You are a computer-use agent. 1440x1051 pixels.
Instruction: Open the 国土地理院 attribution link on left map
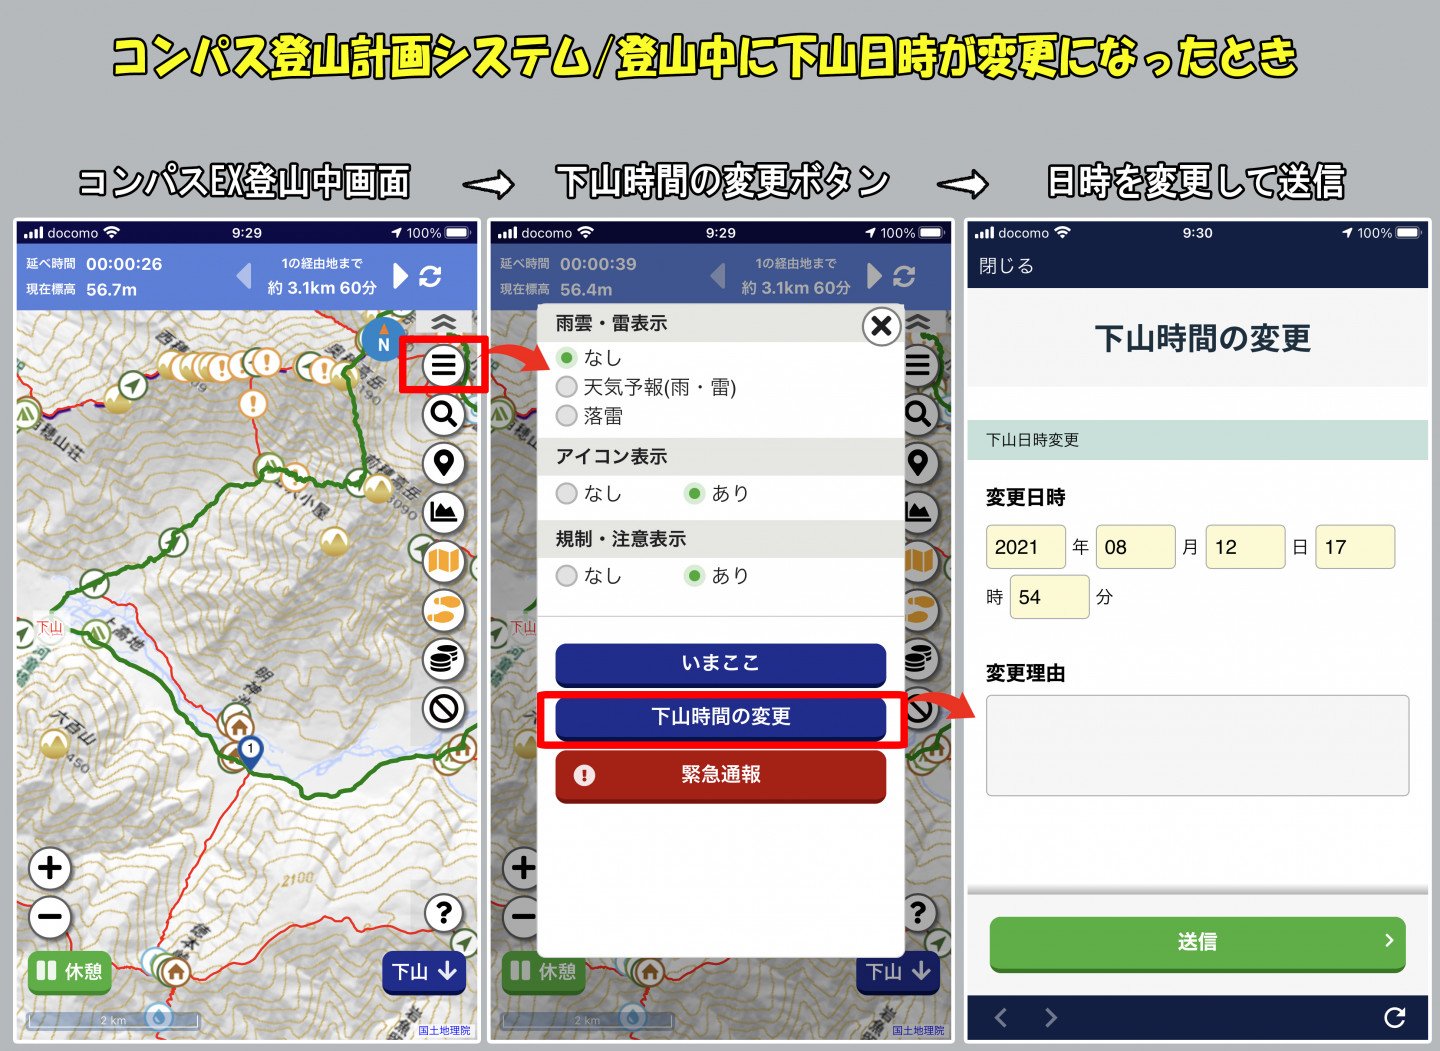pos(444,1031)
